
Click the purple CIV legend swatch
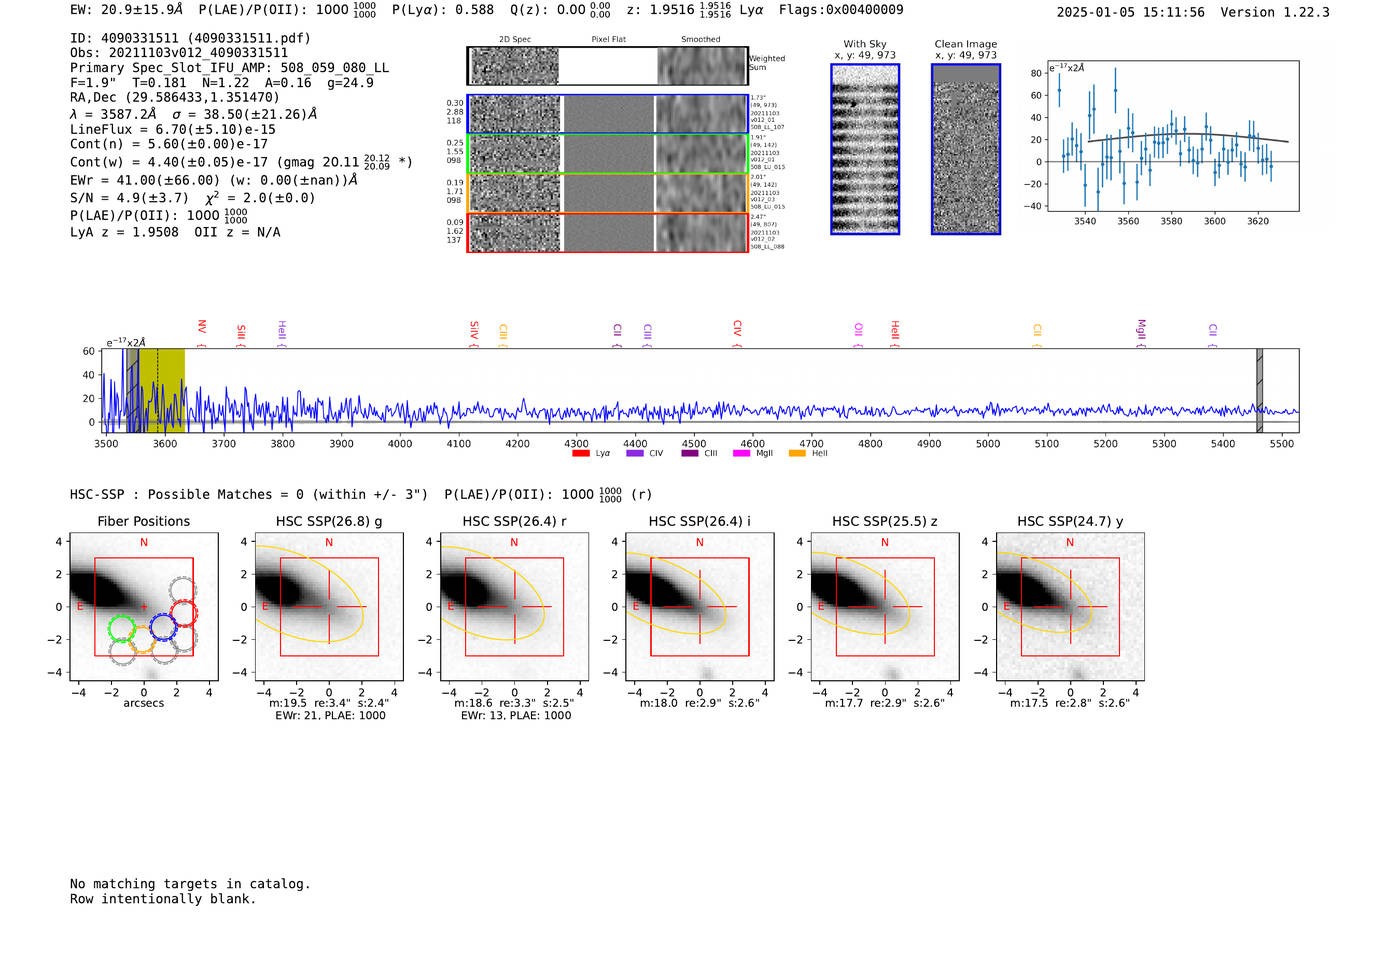tap(634, 453)
